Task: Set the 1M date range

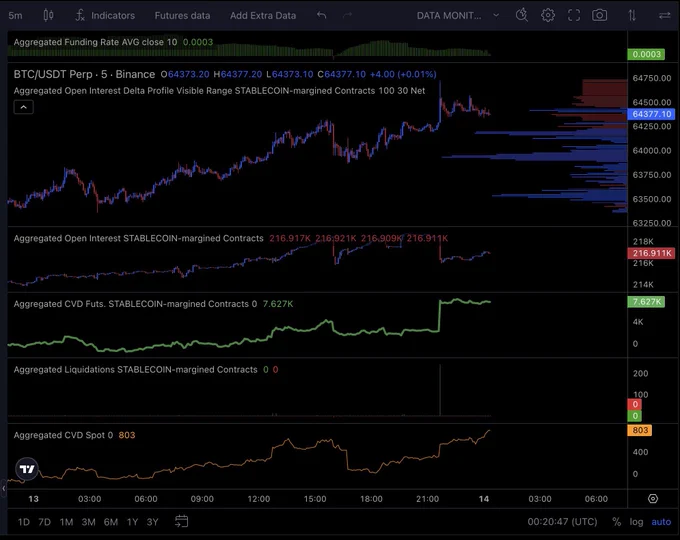Action: click(x=66, y=522)
